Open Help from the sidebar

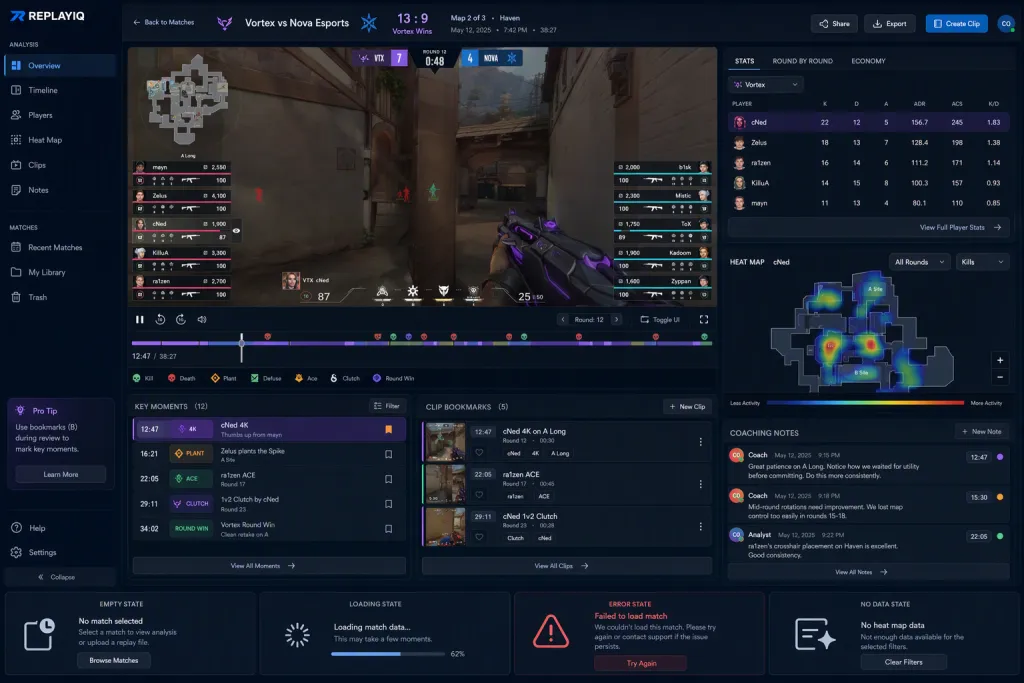click(x=60, y=528)
